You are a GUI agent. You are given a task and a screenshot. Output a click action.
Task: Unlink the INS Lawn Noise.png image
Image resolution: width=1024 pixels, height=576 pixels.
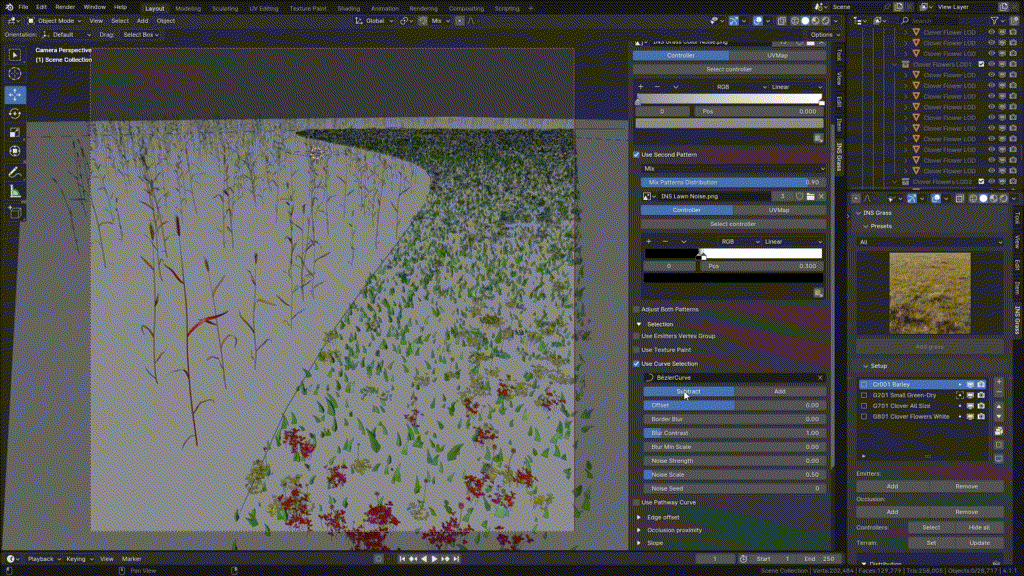tap(822, 196)
